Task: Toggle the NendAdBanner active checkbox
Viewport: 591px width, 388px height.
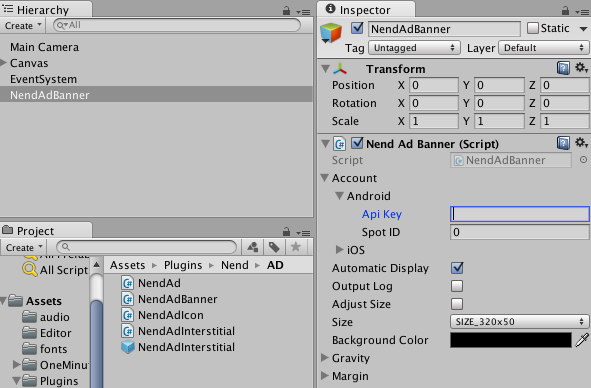Action: tap(357, 28)
